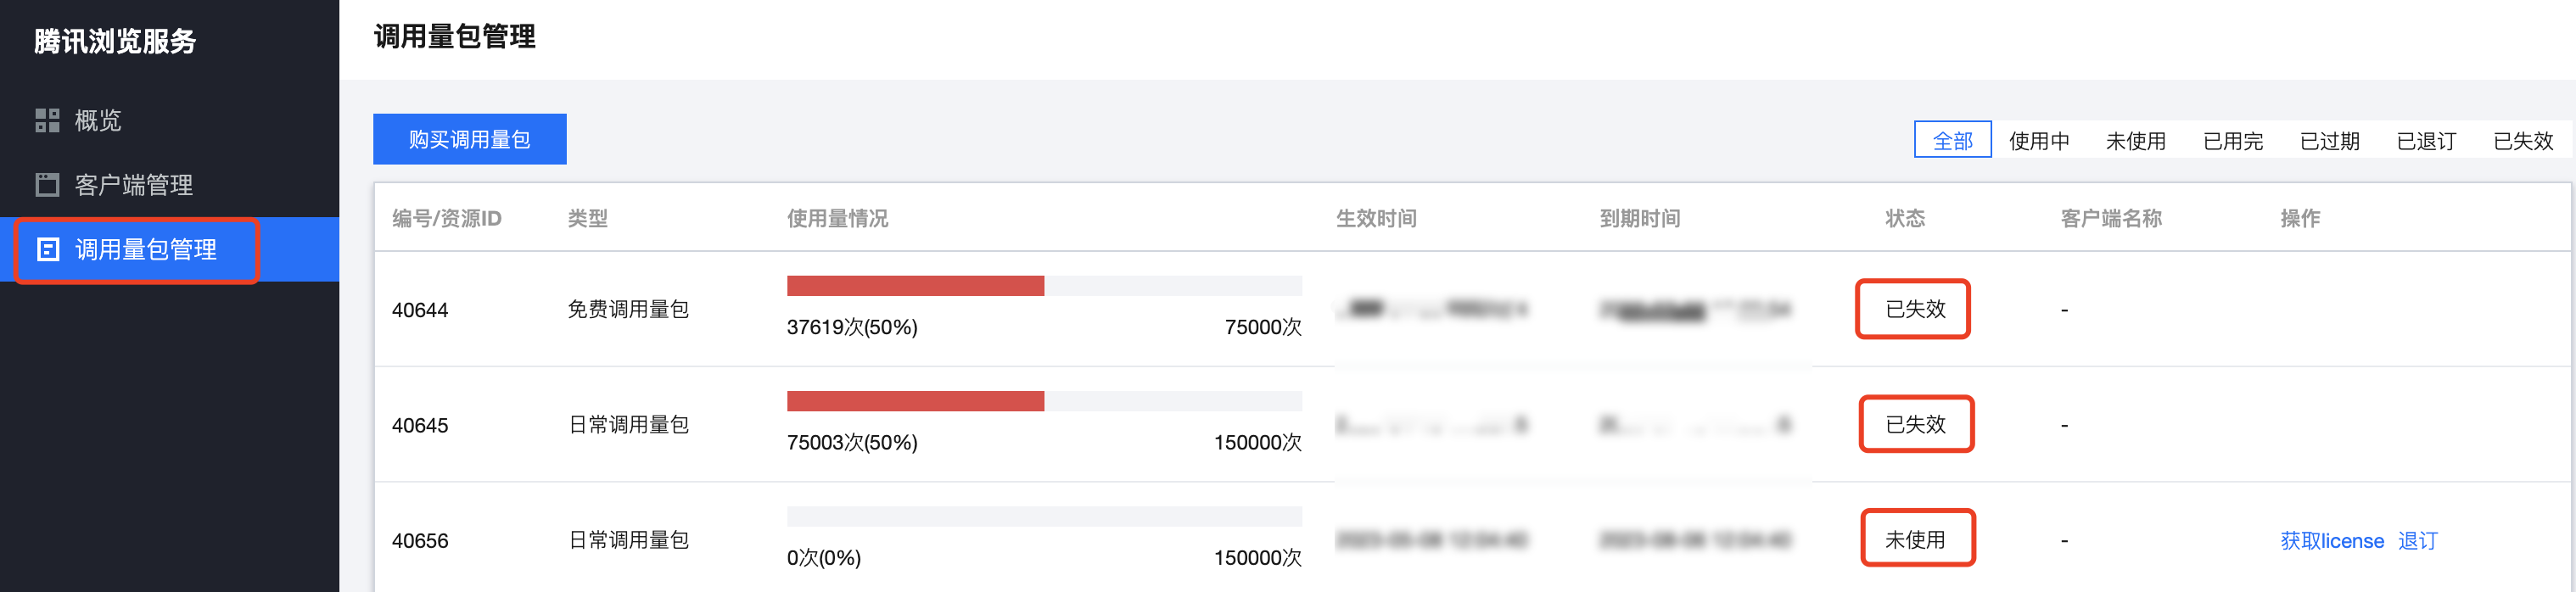The width and height of the screenshot is (2576, 592).
Task: Switch to the 使用中 filter tab
Action: coord(2039,141)
